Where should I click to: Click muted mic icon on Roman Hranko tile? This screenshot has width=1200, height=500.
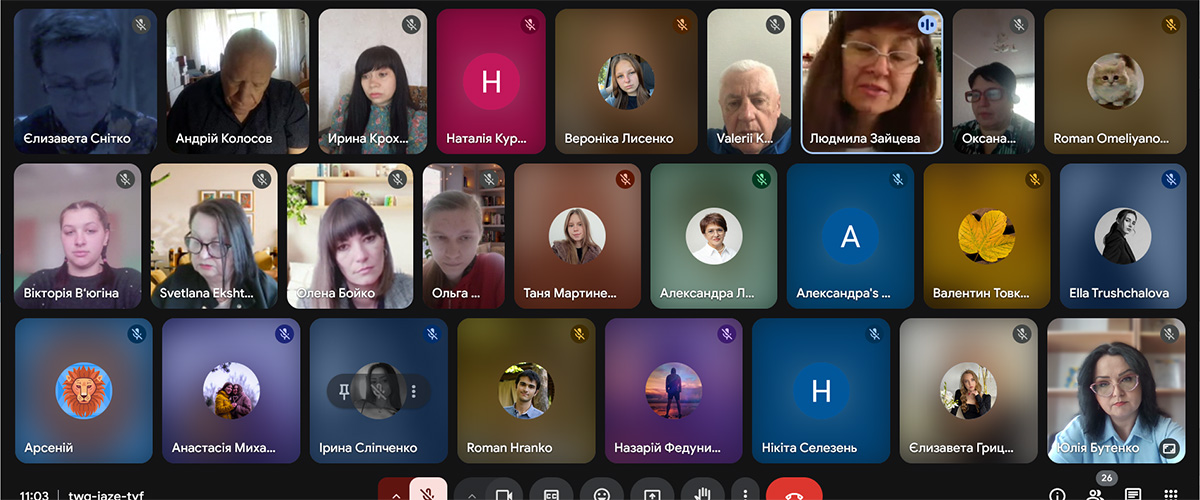point(580,334)
